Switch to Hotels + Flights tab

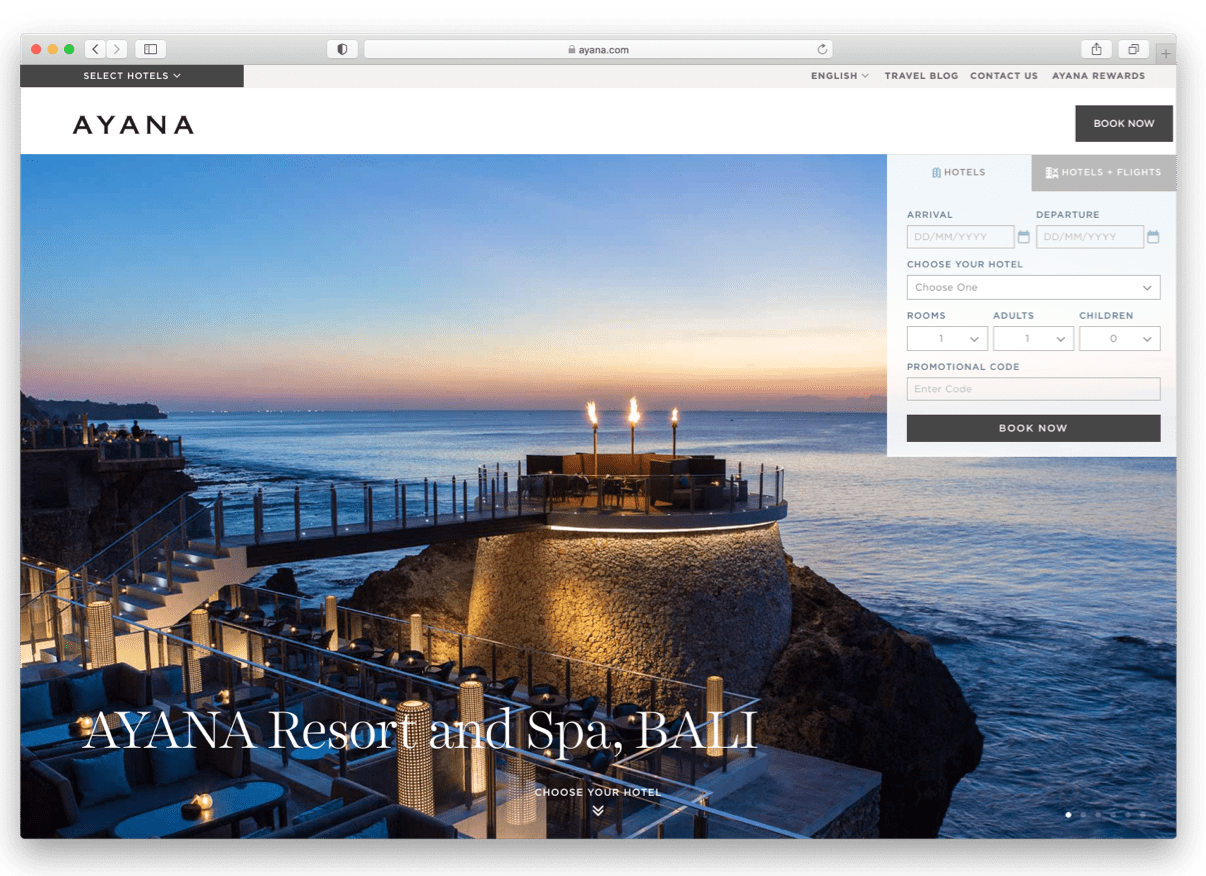click(1104, 172)
